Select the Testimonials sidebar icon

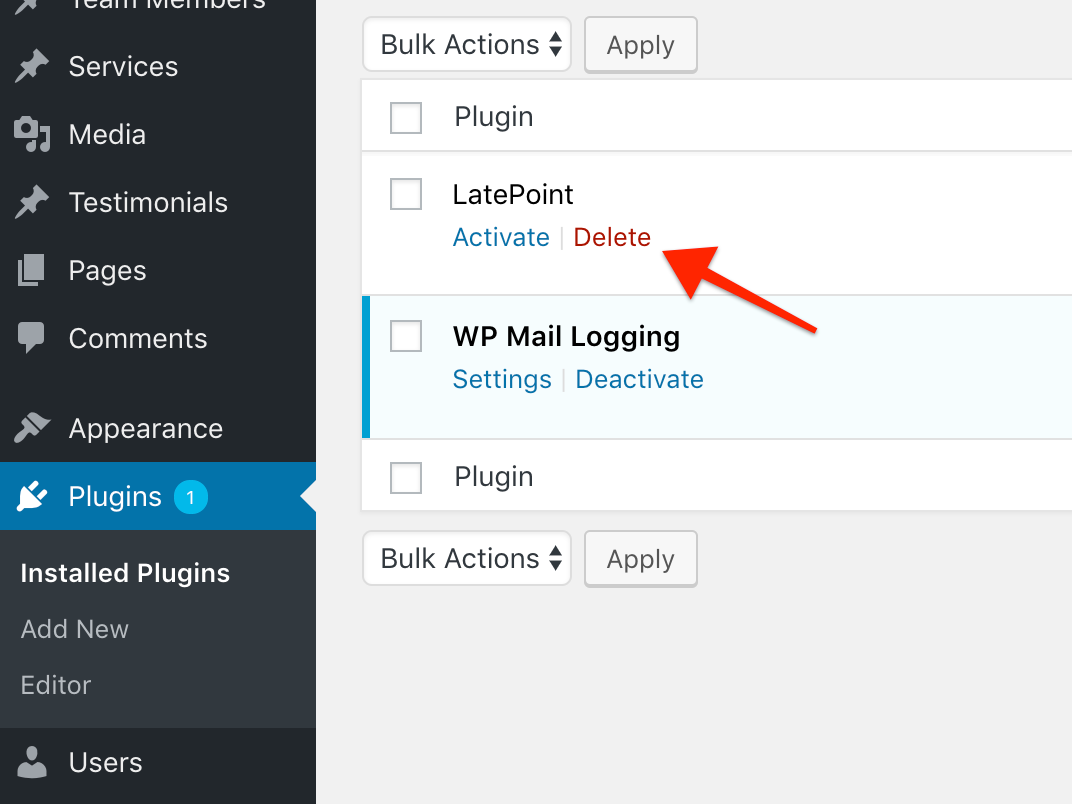[x=31, y=202]
